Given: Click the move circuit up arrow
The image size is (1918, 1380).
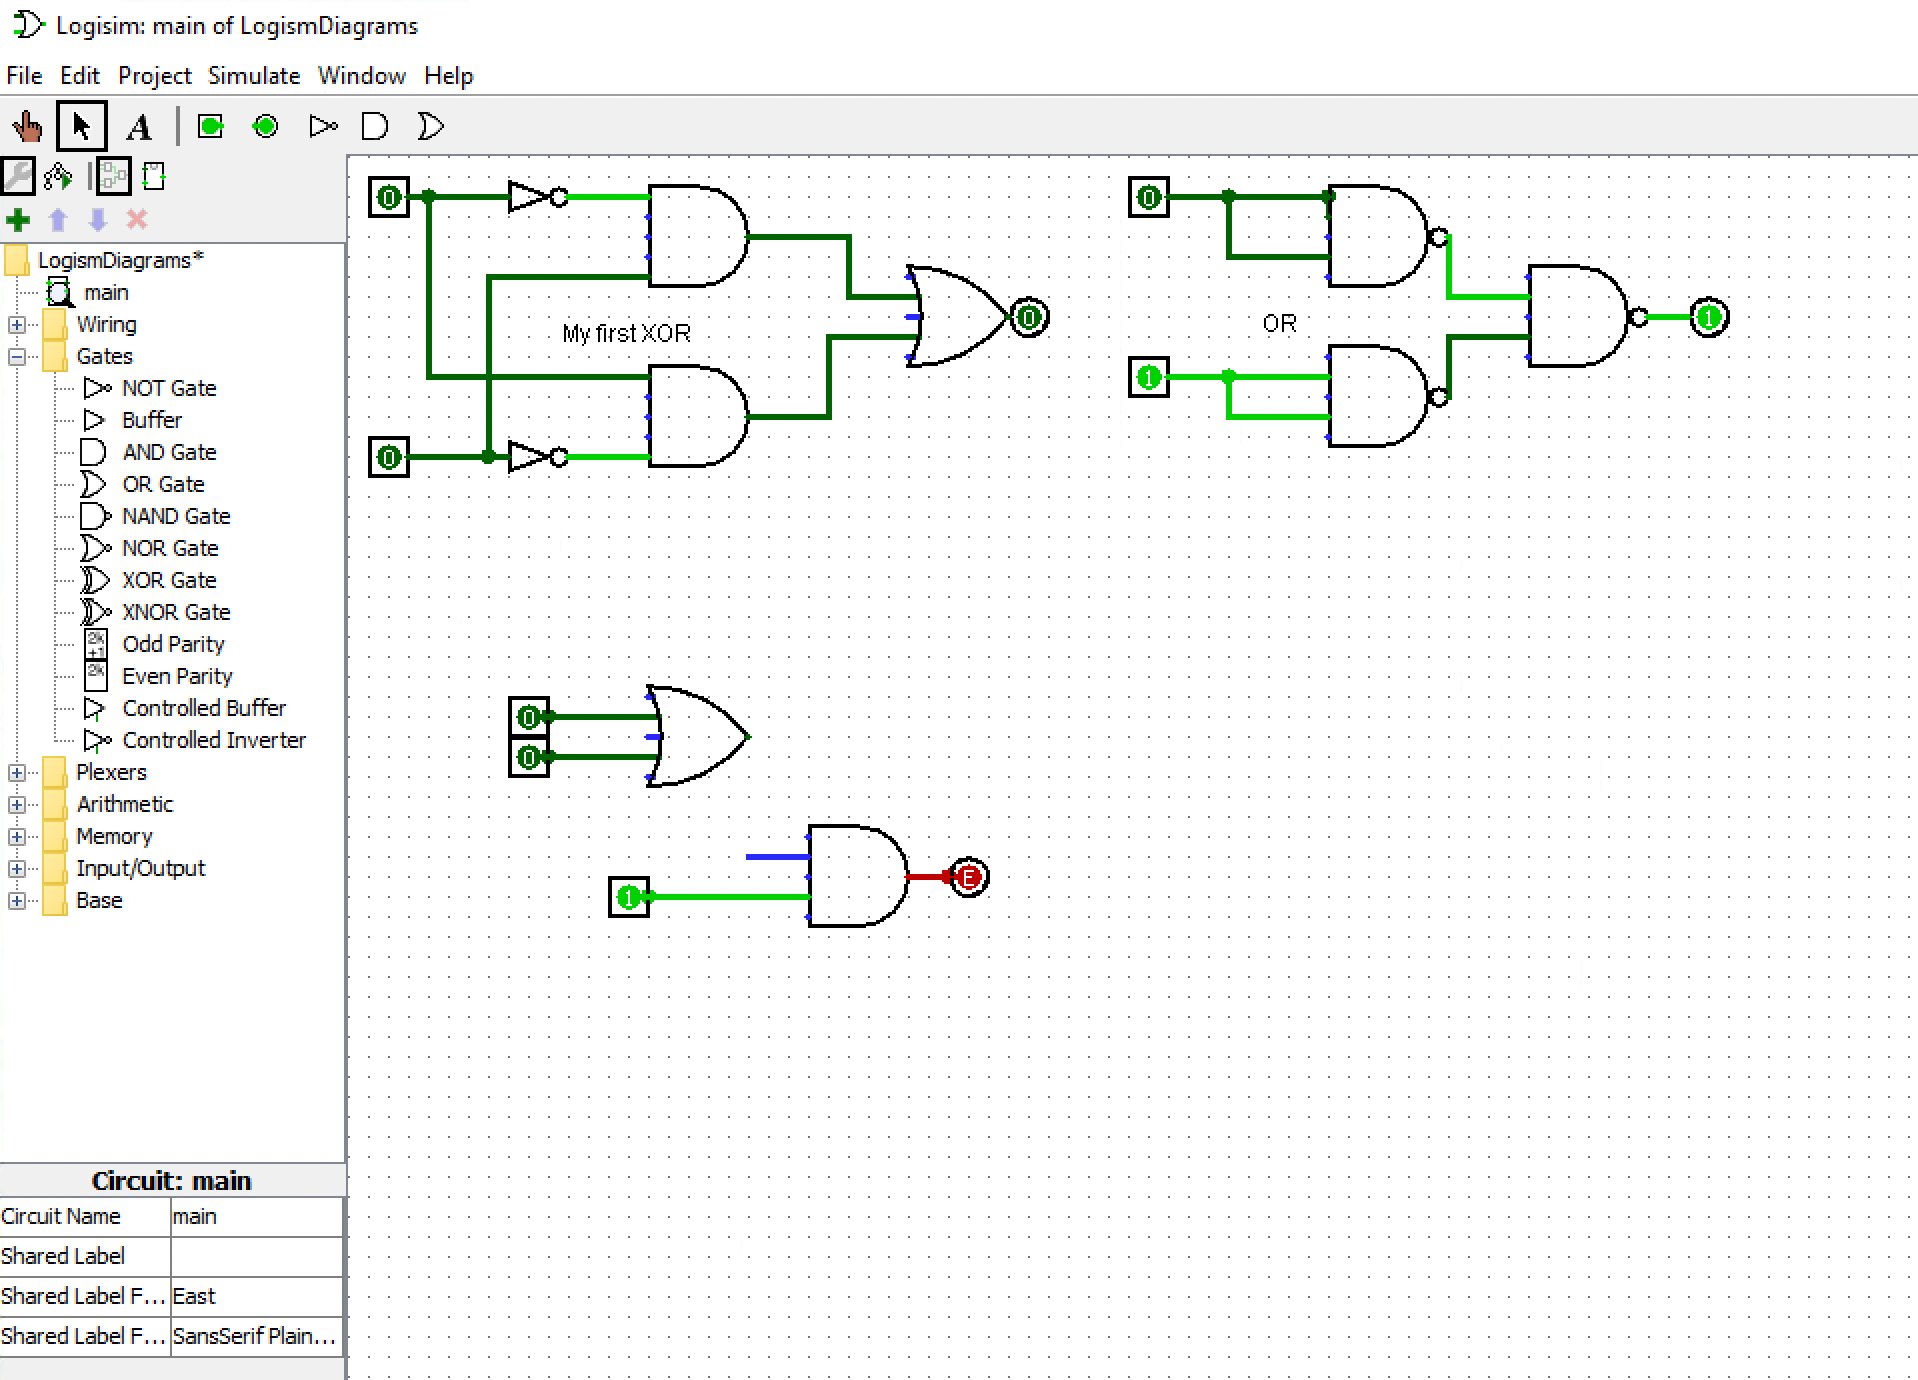Looking at the screenshot, I should pyautogui.click(x=58, y=220).
